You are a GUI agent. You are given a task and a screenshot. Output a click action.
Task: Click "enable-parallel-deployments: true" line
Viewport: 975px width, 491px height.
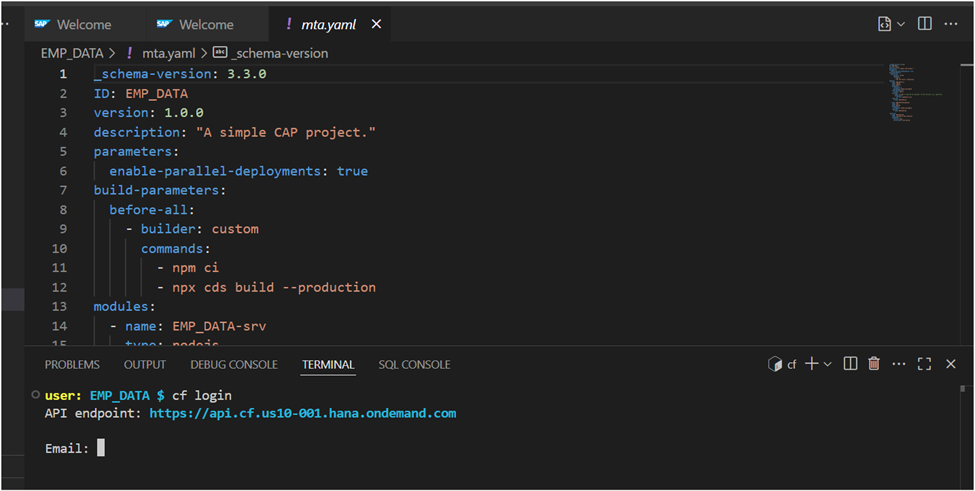coord(239,171)
